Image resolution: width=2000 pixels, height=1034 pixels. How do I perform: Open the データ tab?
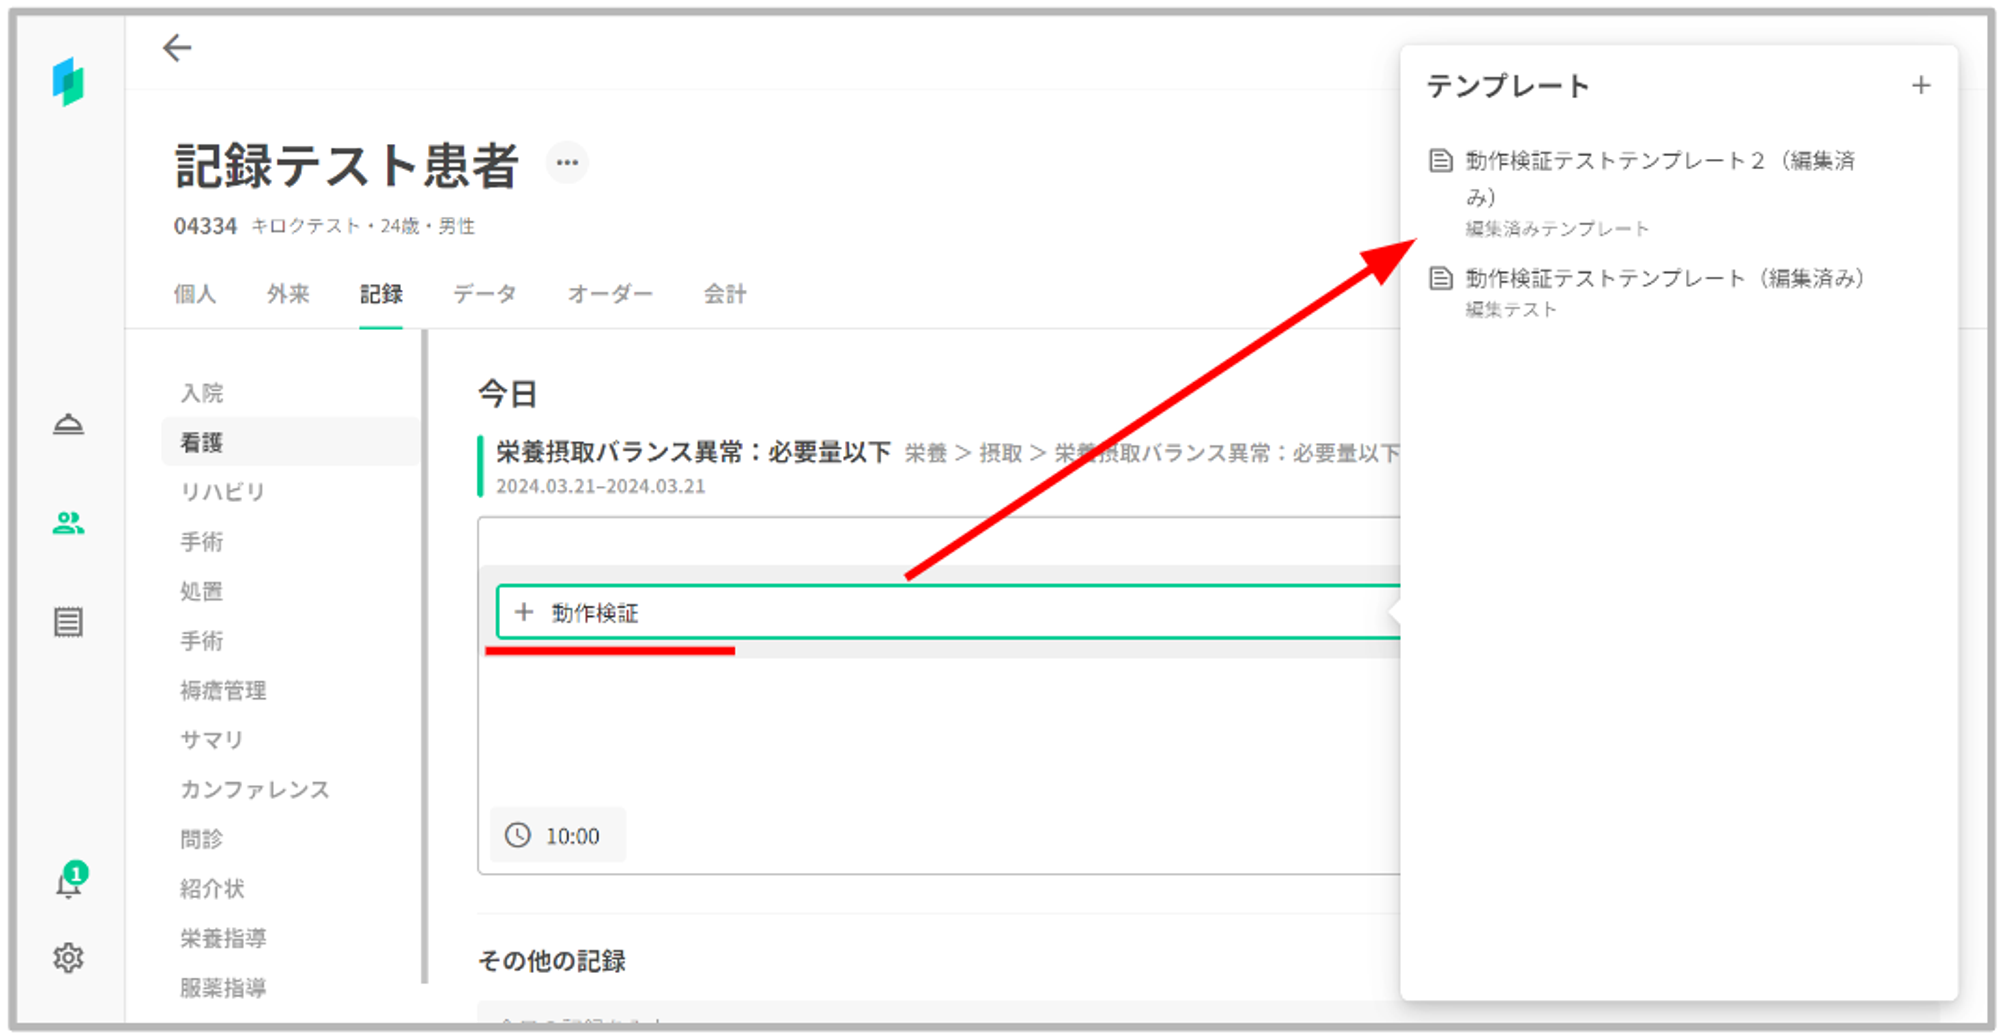(485, 294)
